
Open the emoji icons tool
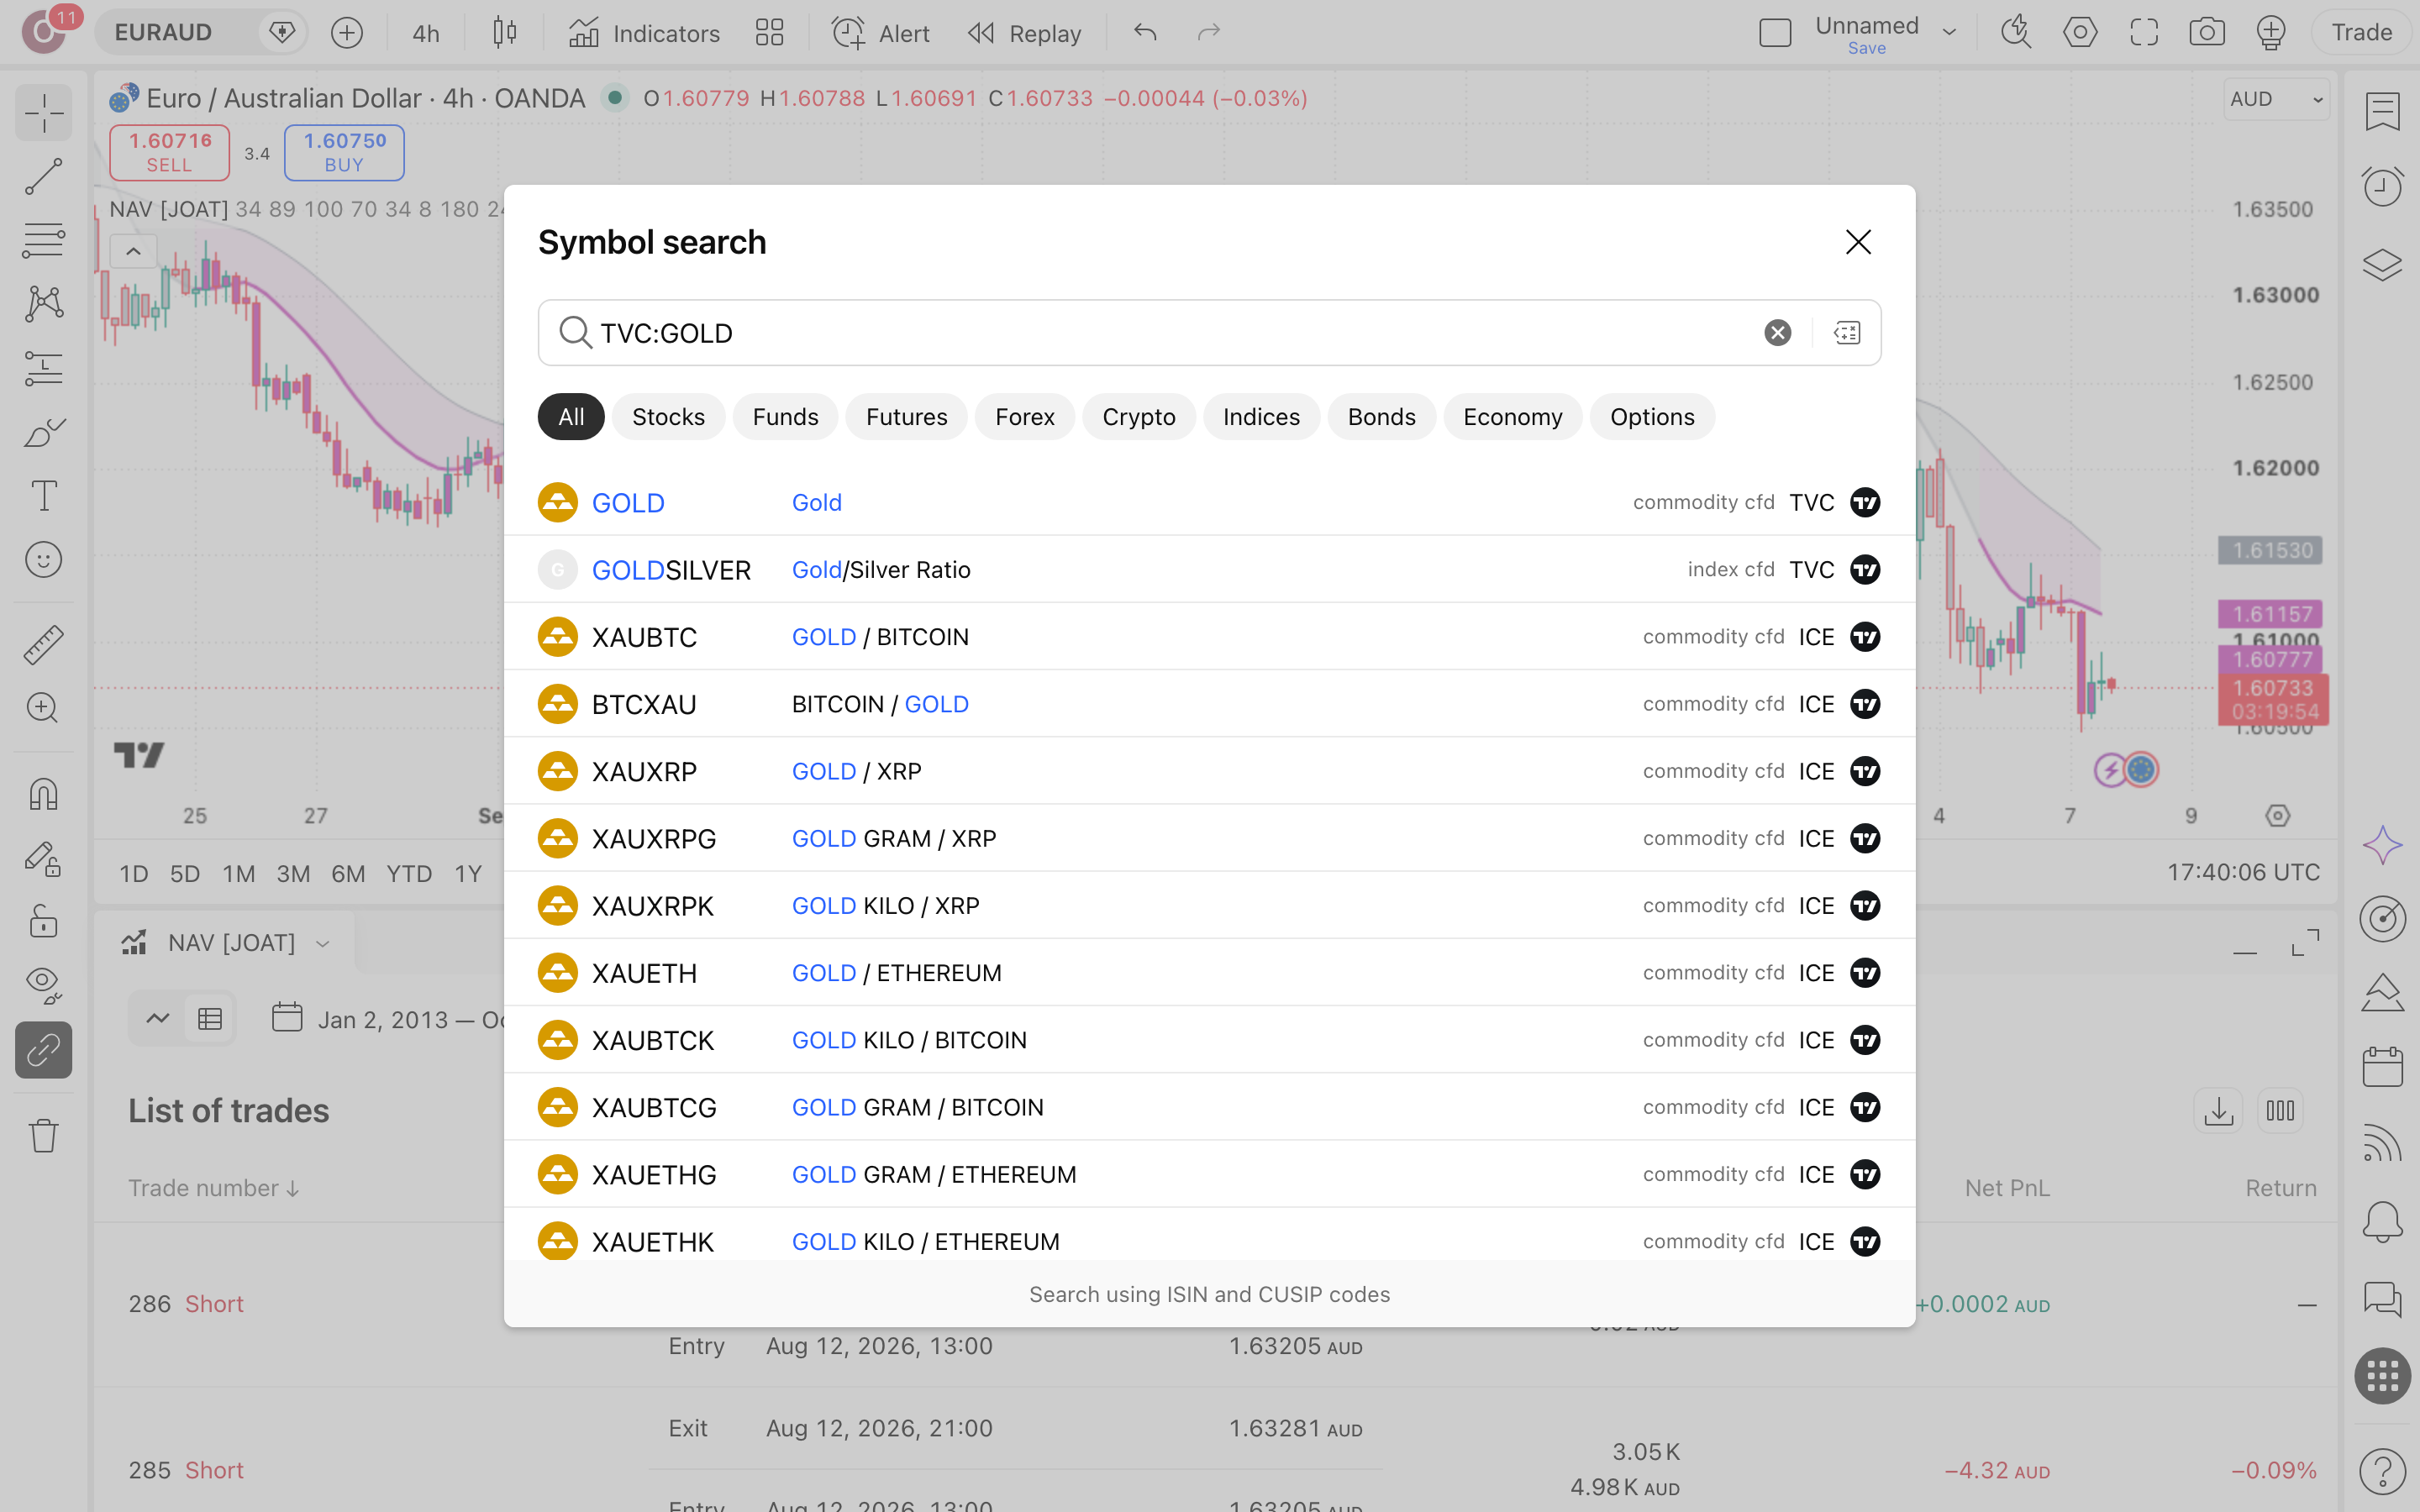43,560
